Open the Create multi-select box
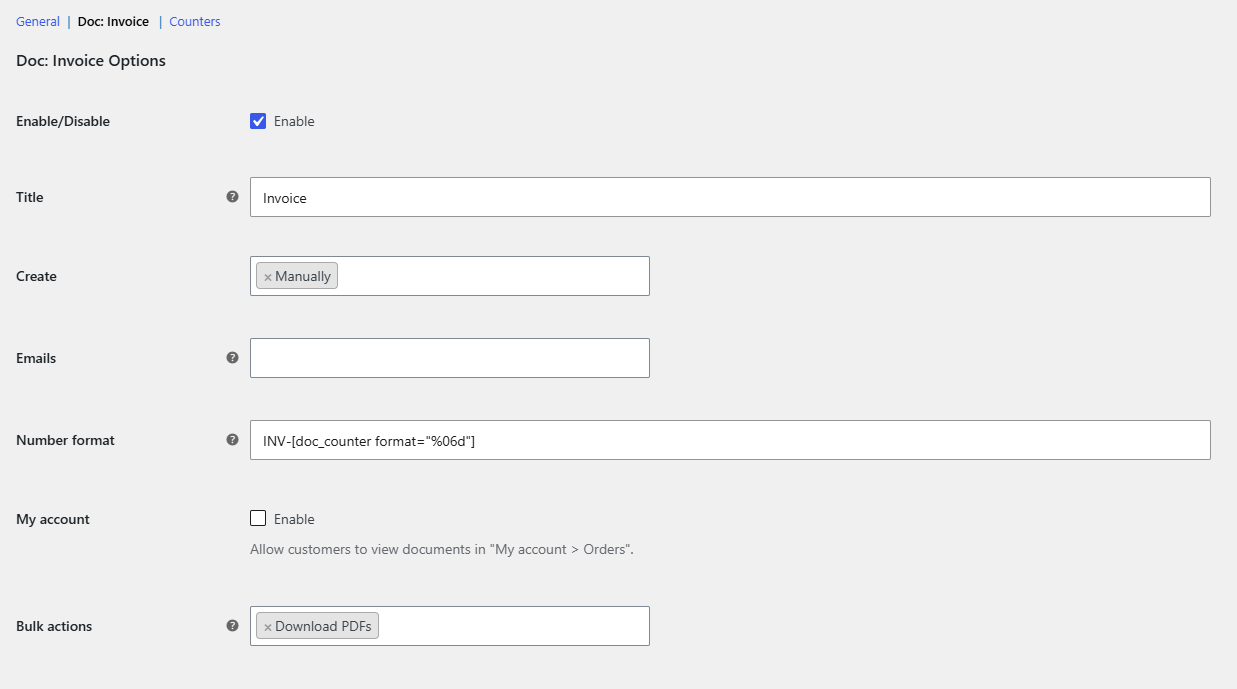1237x689 pixels. click(x=450, y=276)
